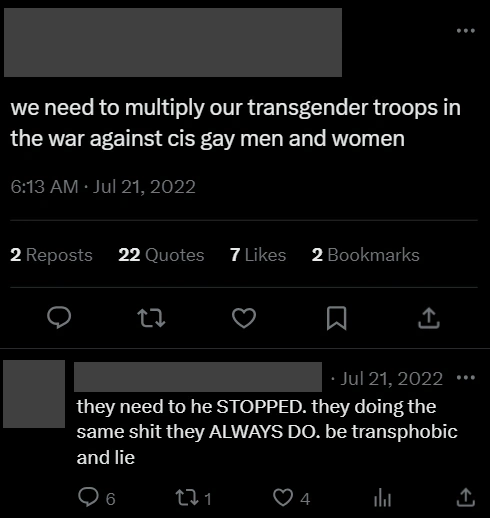Like the reply with 4 likes
The width and height of the screenshot is (490, 518).
[x=292, y=498]
